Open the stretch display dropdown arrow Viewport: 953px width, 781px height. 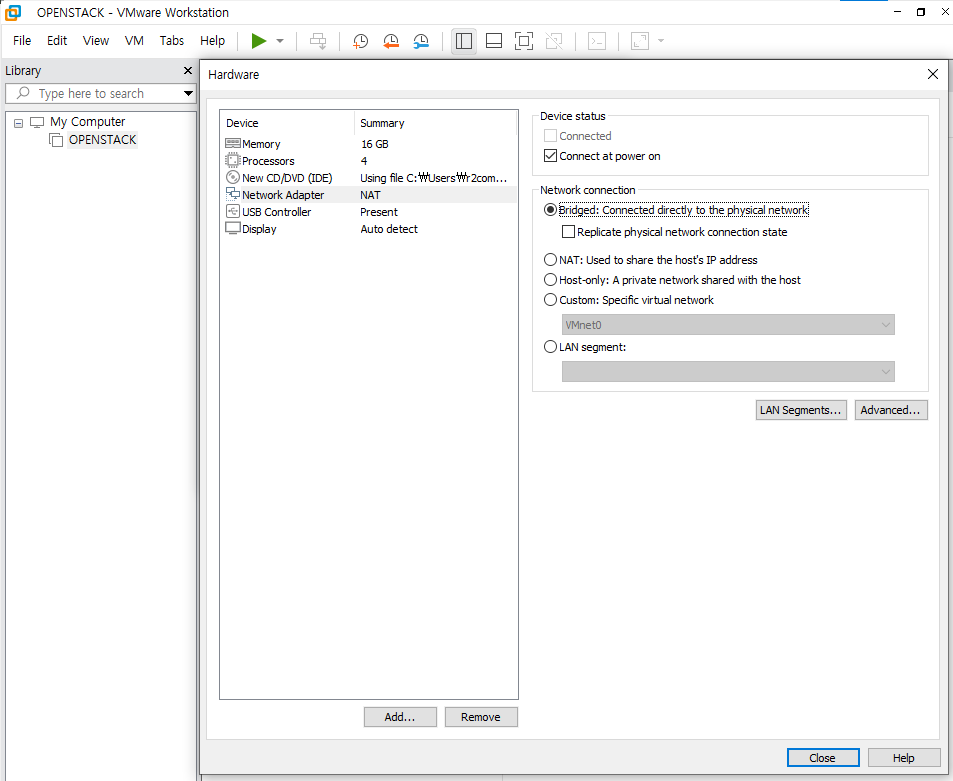tap(661, 41)
